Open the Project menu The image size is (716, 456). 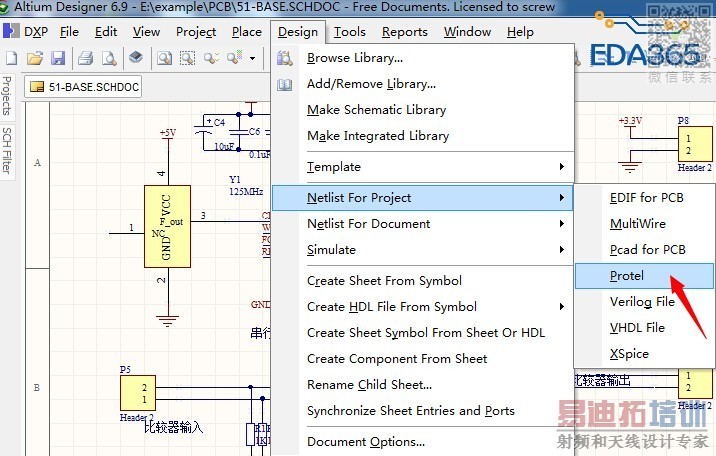[196, 32]
